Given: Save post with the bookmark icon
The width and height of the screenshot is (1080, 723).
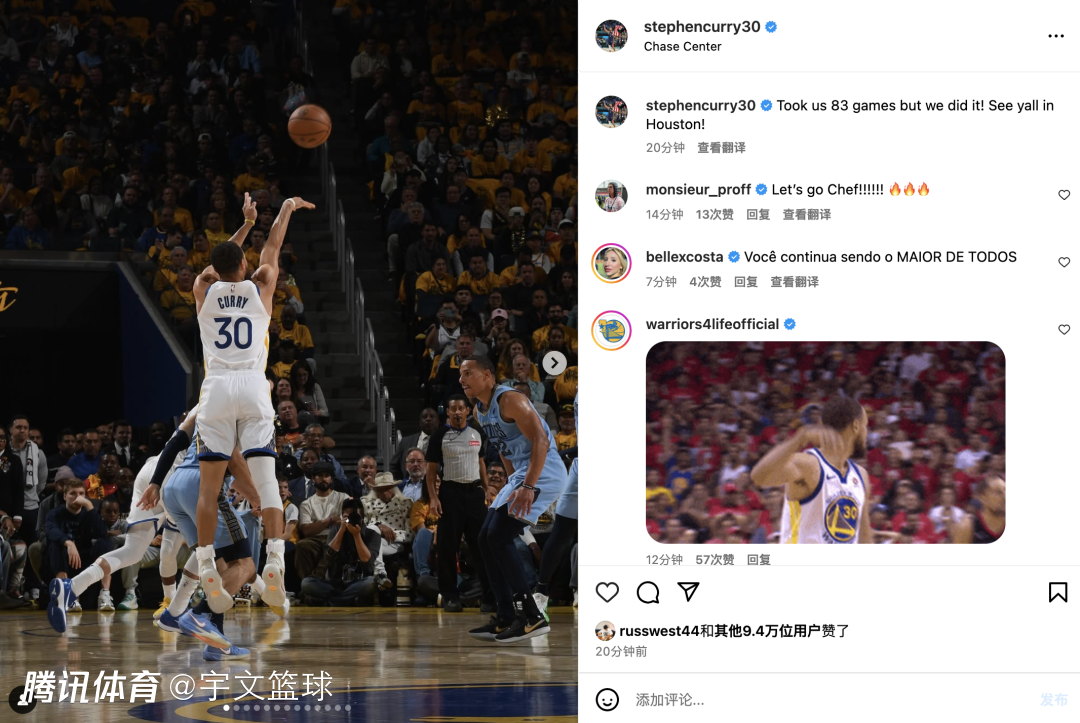Looking at the screenshot, I should 1058,592.
